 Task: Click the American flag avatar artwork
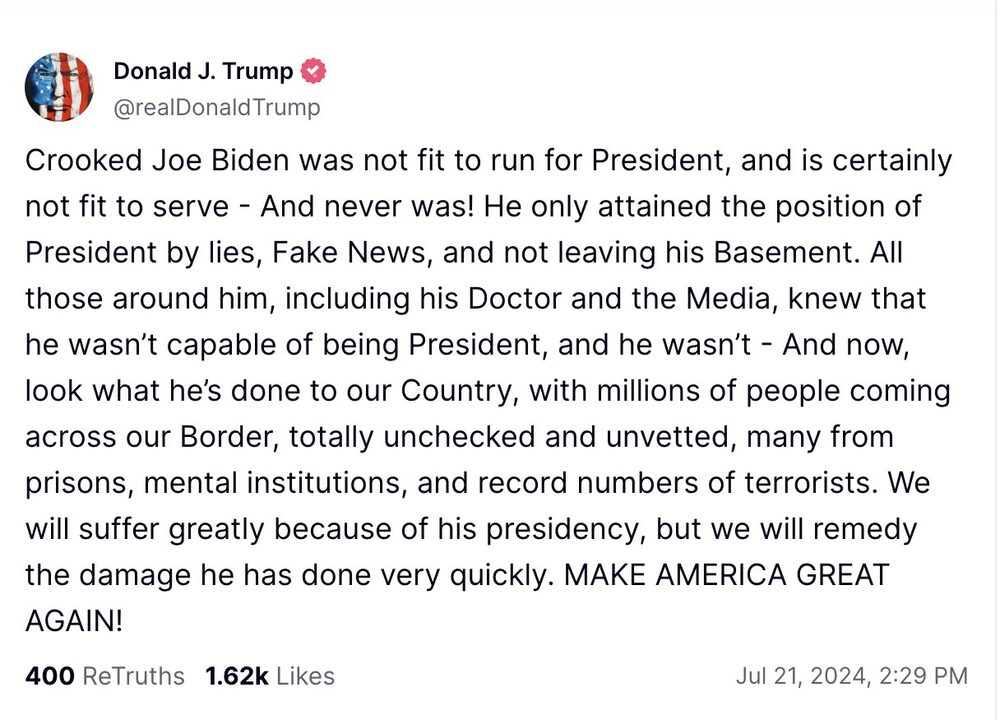click(60, 86)
